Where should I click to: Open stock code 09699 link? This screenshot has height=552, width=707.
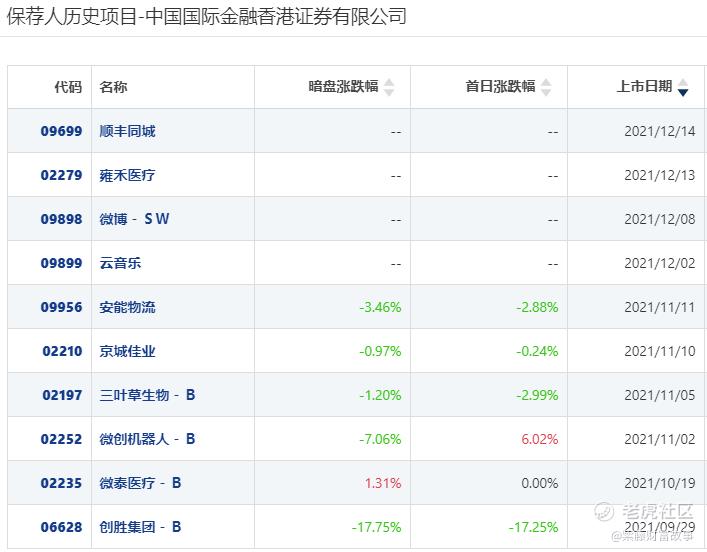61,131
